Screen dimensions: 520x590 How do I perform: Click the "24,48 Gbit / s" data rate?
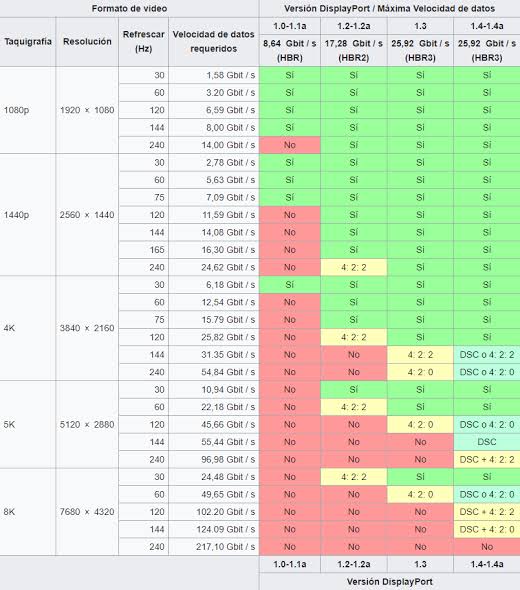[x=228, y=477]
